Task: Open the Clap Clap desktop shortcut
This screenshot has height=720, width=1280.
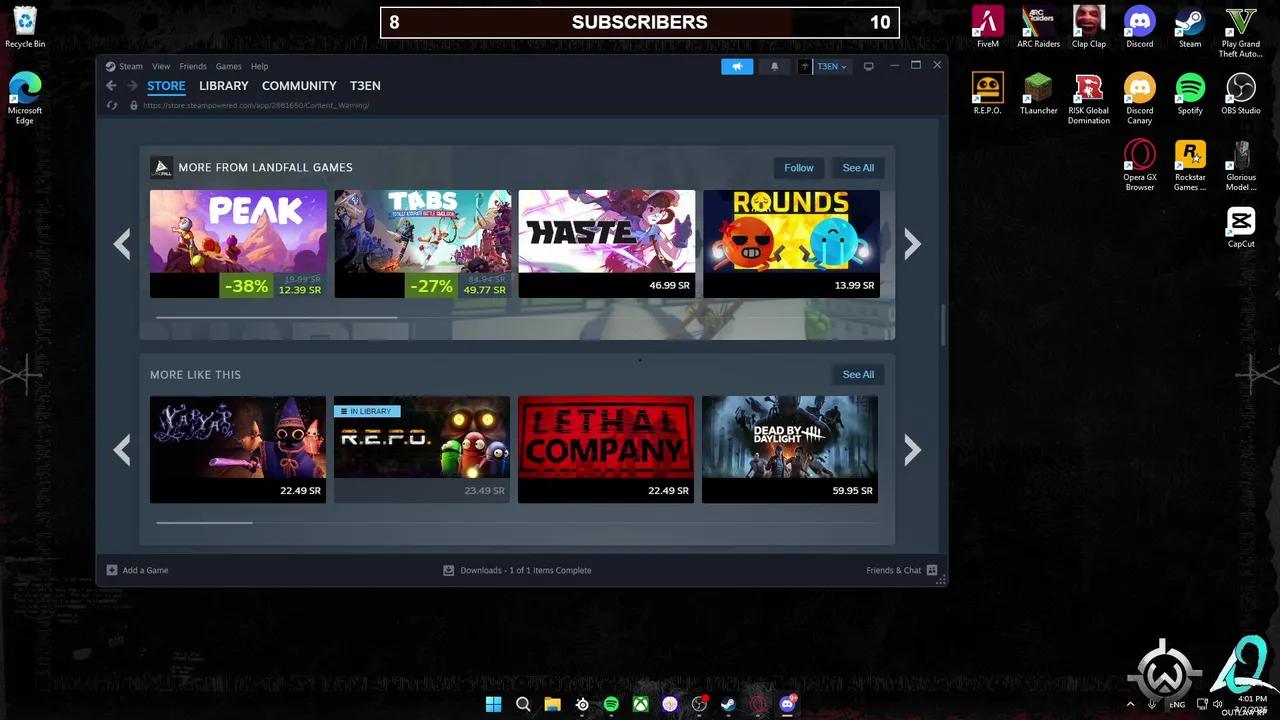Action: [1089, 28]
